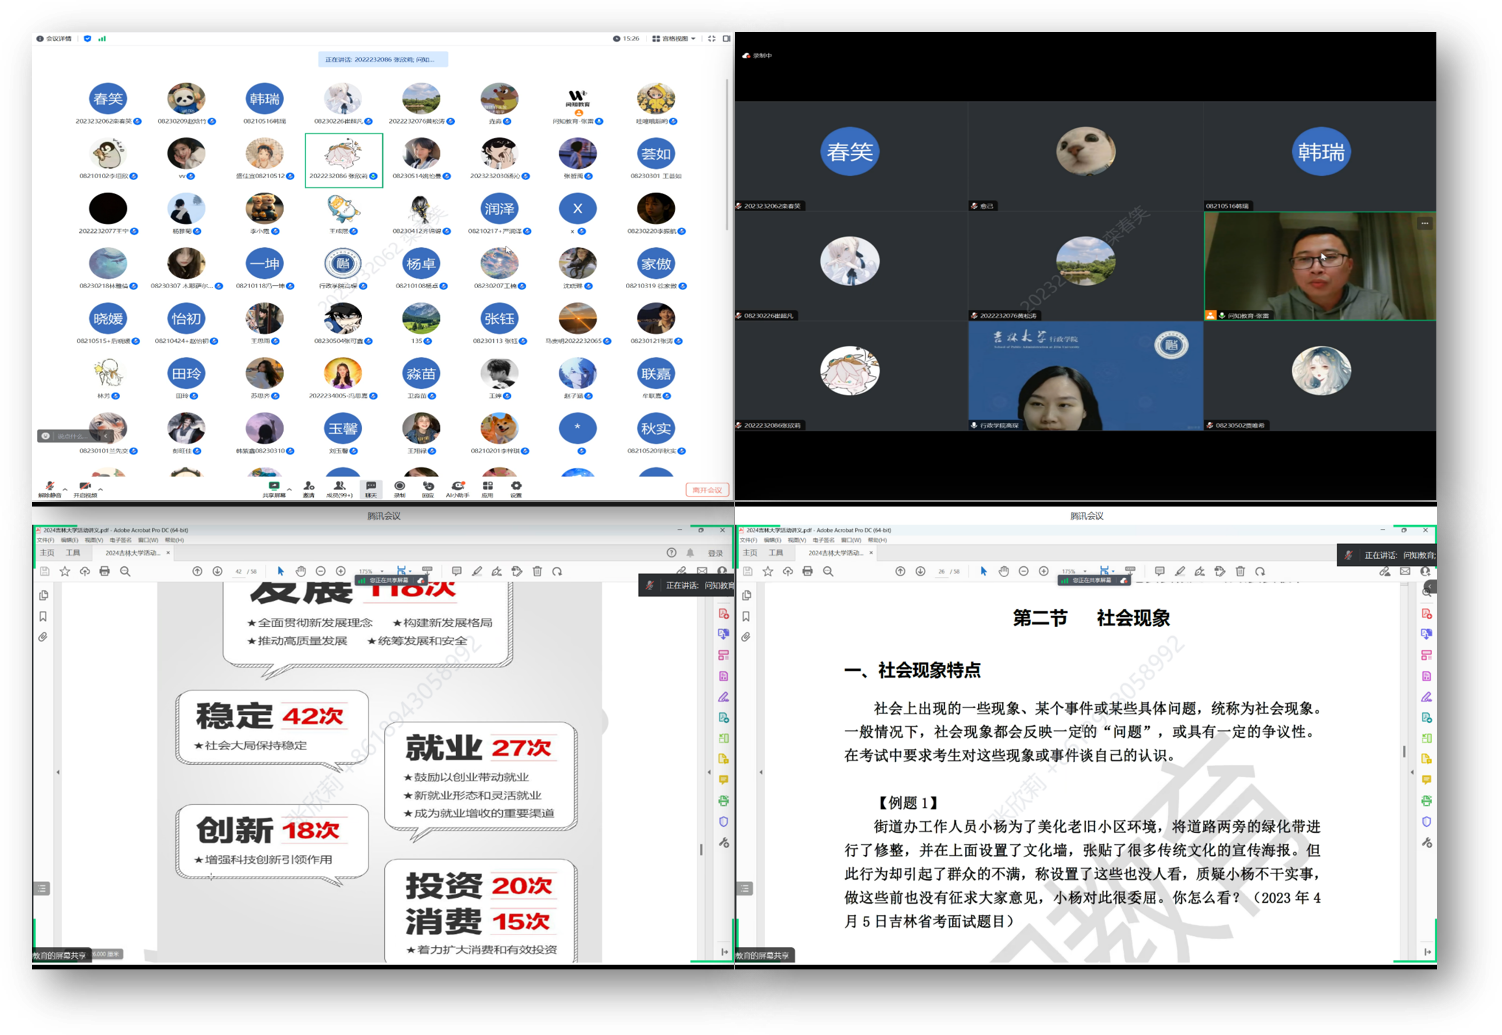Screen dimensions: 1502x1035
Task: Switch to Tools tab in right Acrobat window
Action: coord(776,553)
